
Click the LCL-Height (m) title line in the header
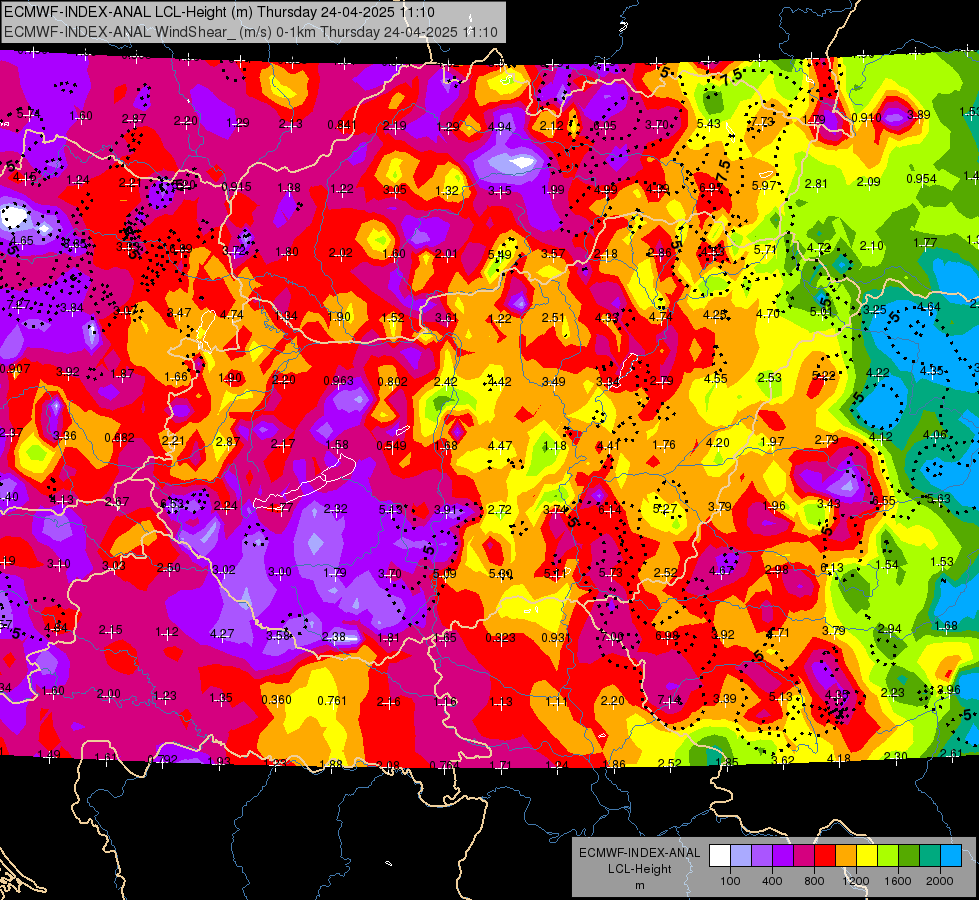(x=219, y=12)
